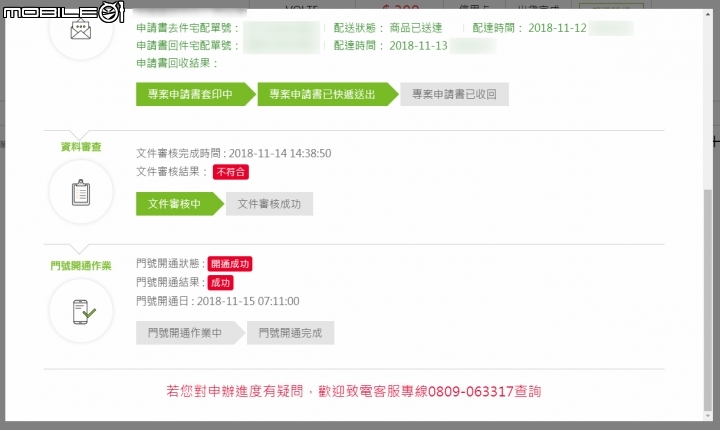The height and width of the screenshot is (430, 720).
Task: Click the 專案申請書已收回 step
Action: [453, 95]
